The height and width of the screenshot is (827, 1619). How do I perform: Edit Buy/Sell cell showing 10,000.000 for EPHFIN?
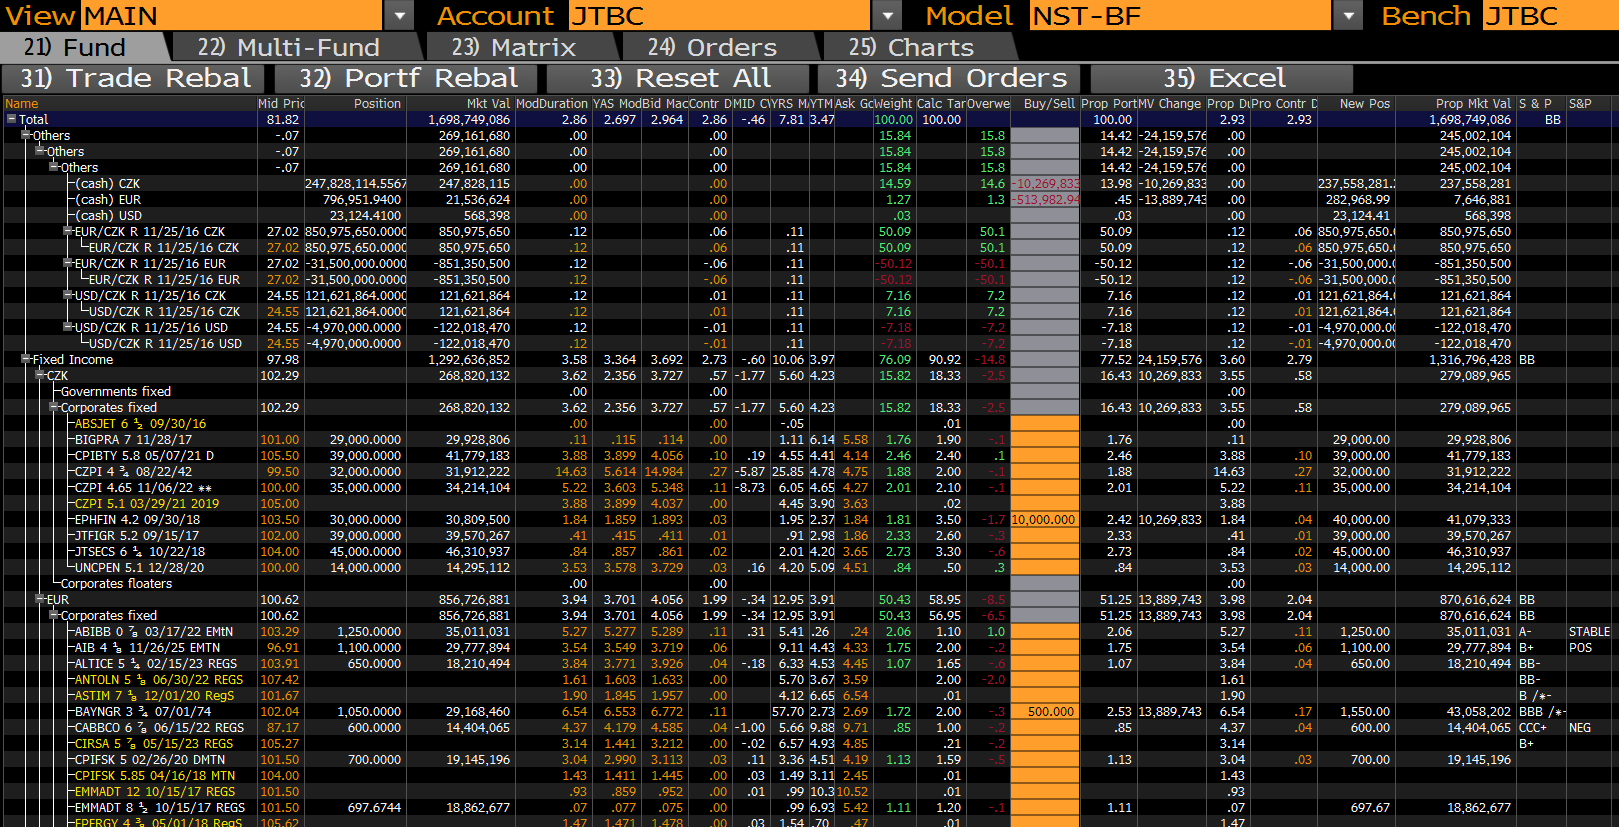click(x=1045, y=520)
